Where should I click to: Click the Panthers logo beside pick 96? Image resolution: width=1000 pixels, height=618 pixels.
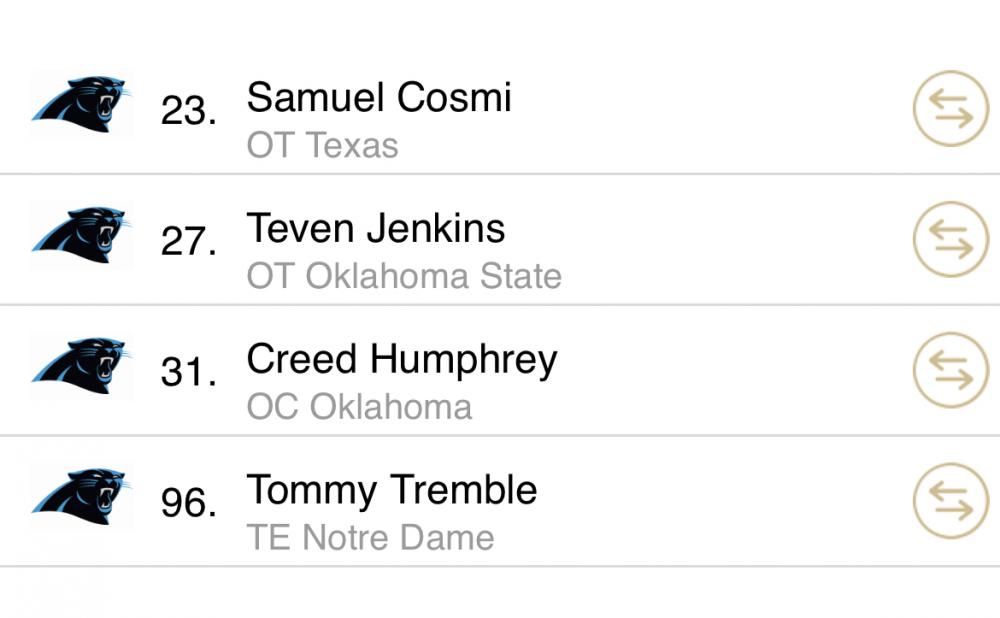click(81, 496)
